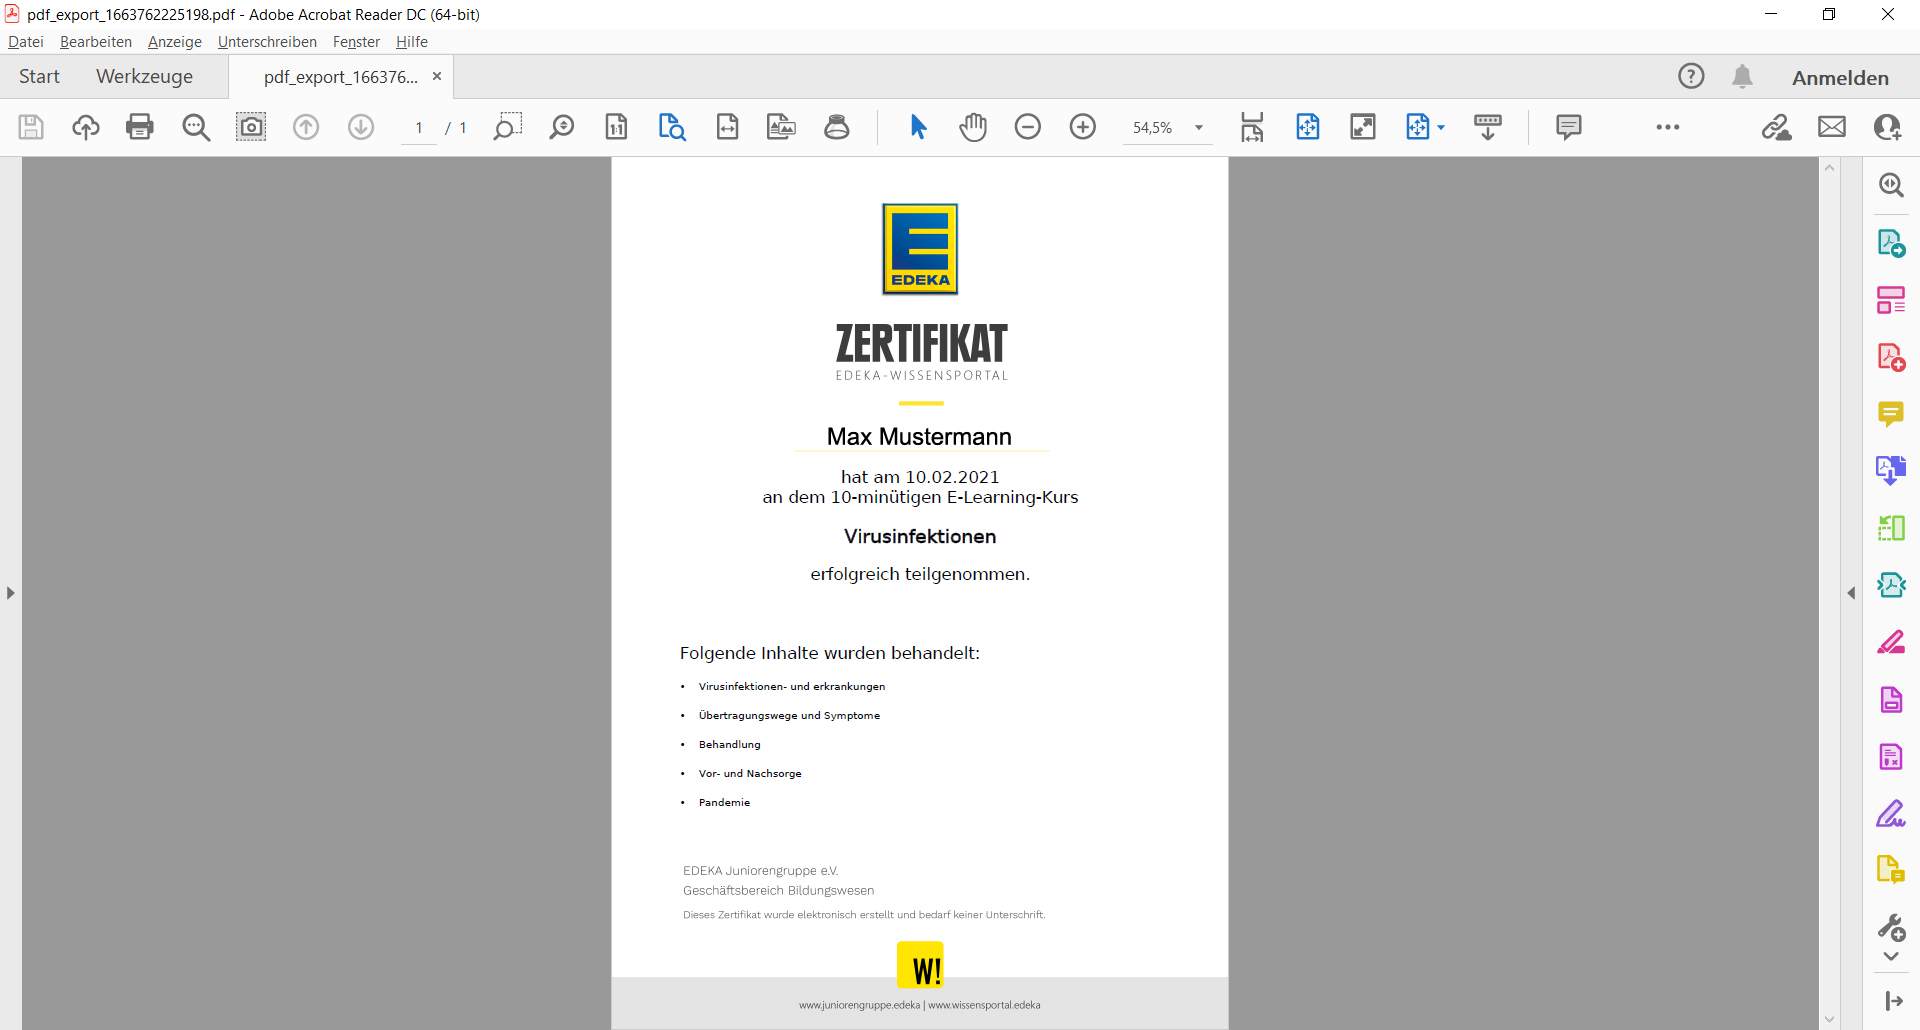1920x1030 pixels.
Task: Expand page display options arrow
Action: 1441,127
